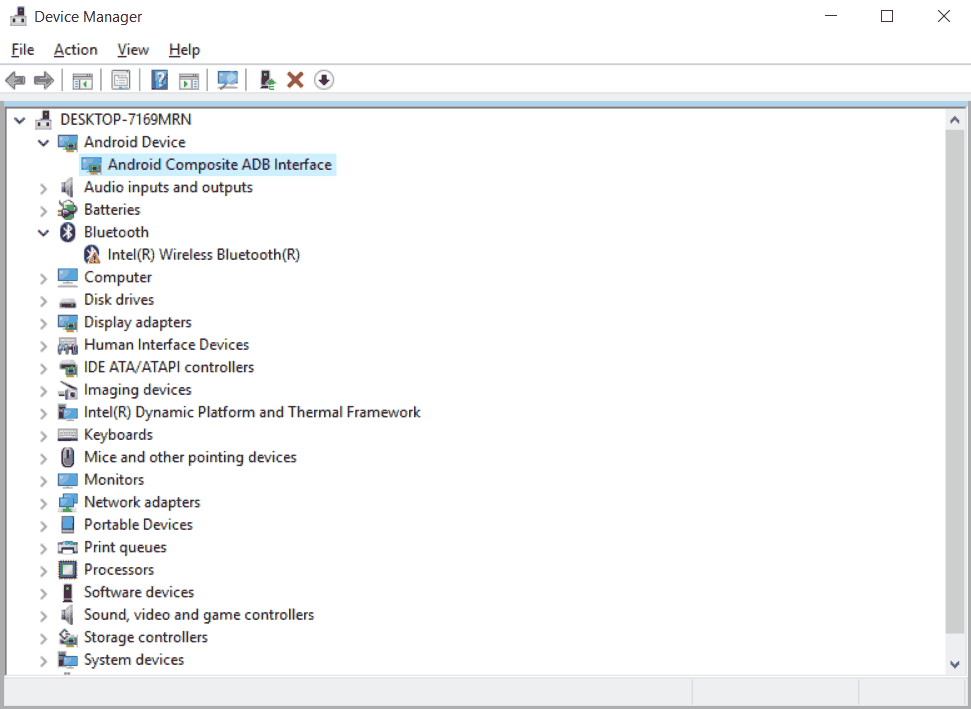Click the Mice and other pointing devices icon
The height and width of the screenshot is (709, 971).
[67, 457]
